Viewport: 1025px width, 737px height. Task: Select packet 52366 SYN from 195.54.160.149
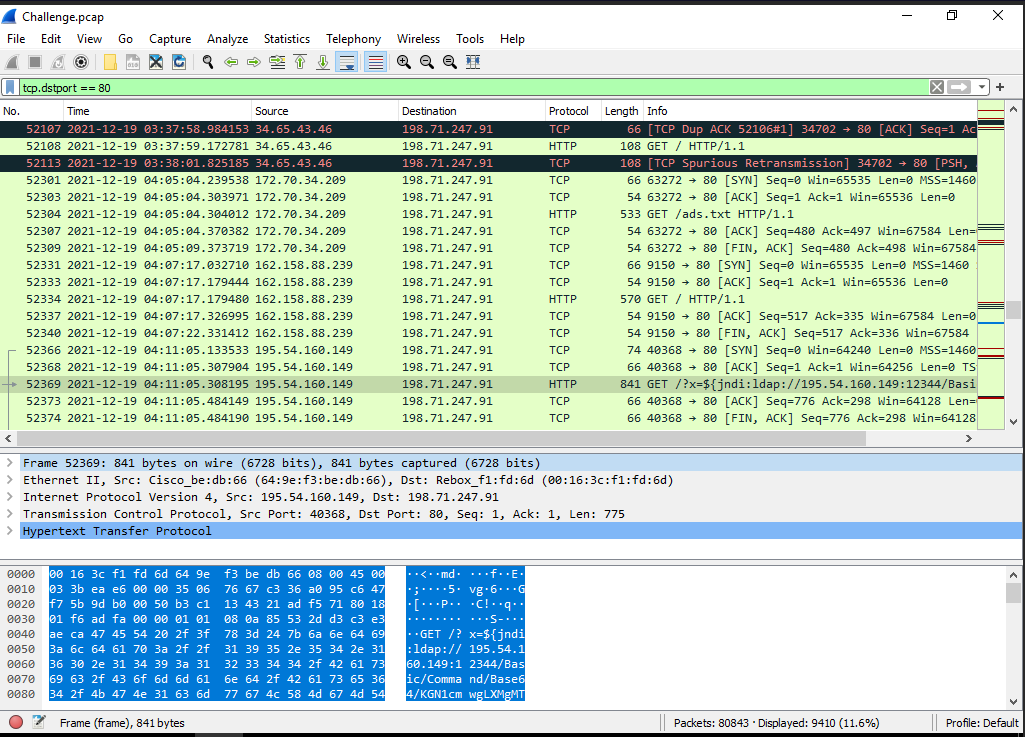pyautogui.click(x=488, y=350)
